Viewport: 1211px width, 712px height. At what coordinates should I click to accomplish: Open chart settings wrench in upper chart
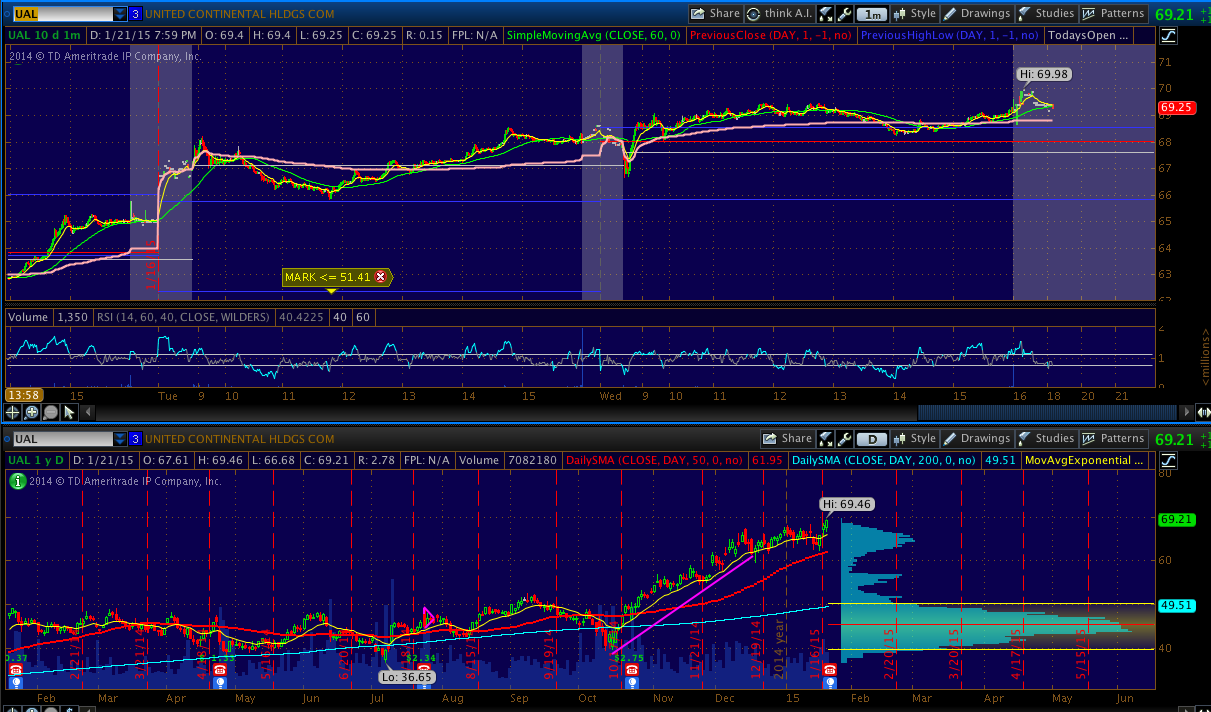844,14
